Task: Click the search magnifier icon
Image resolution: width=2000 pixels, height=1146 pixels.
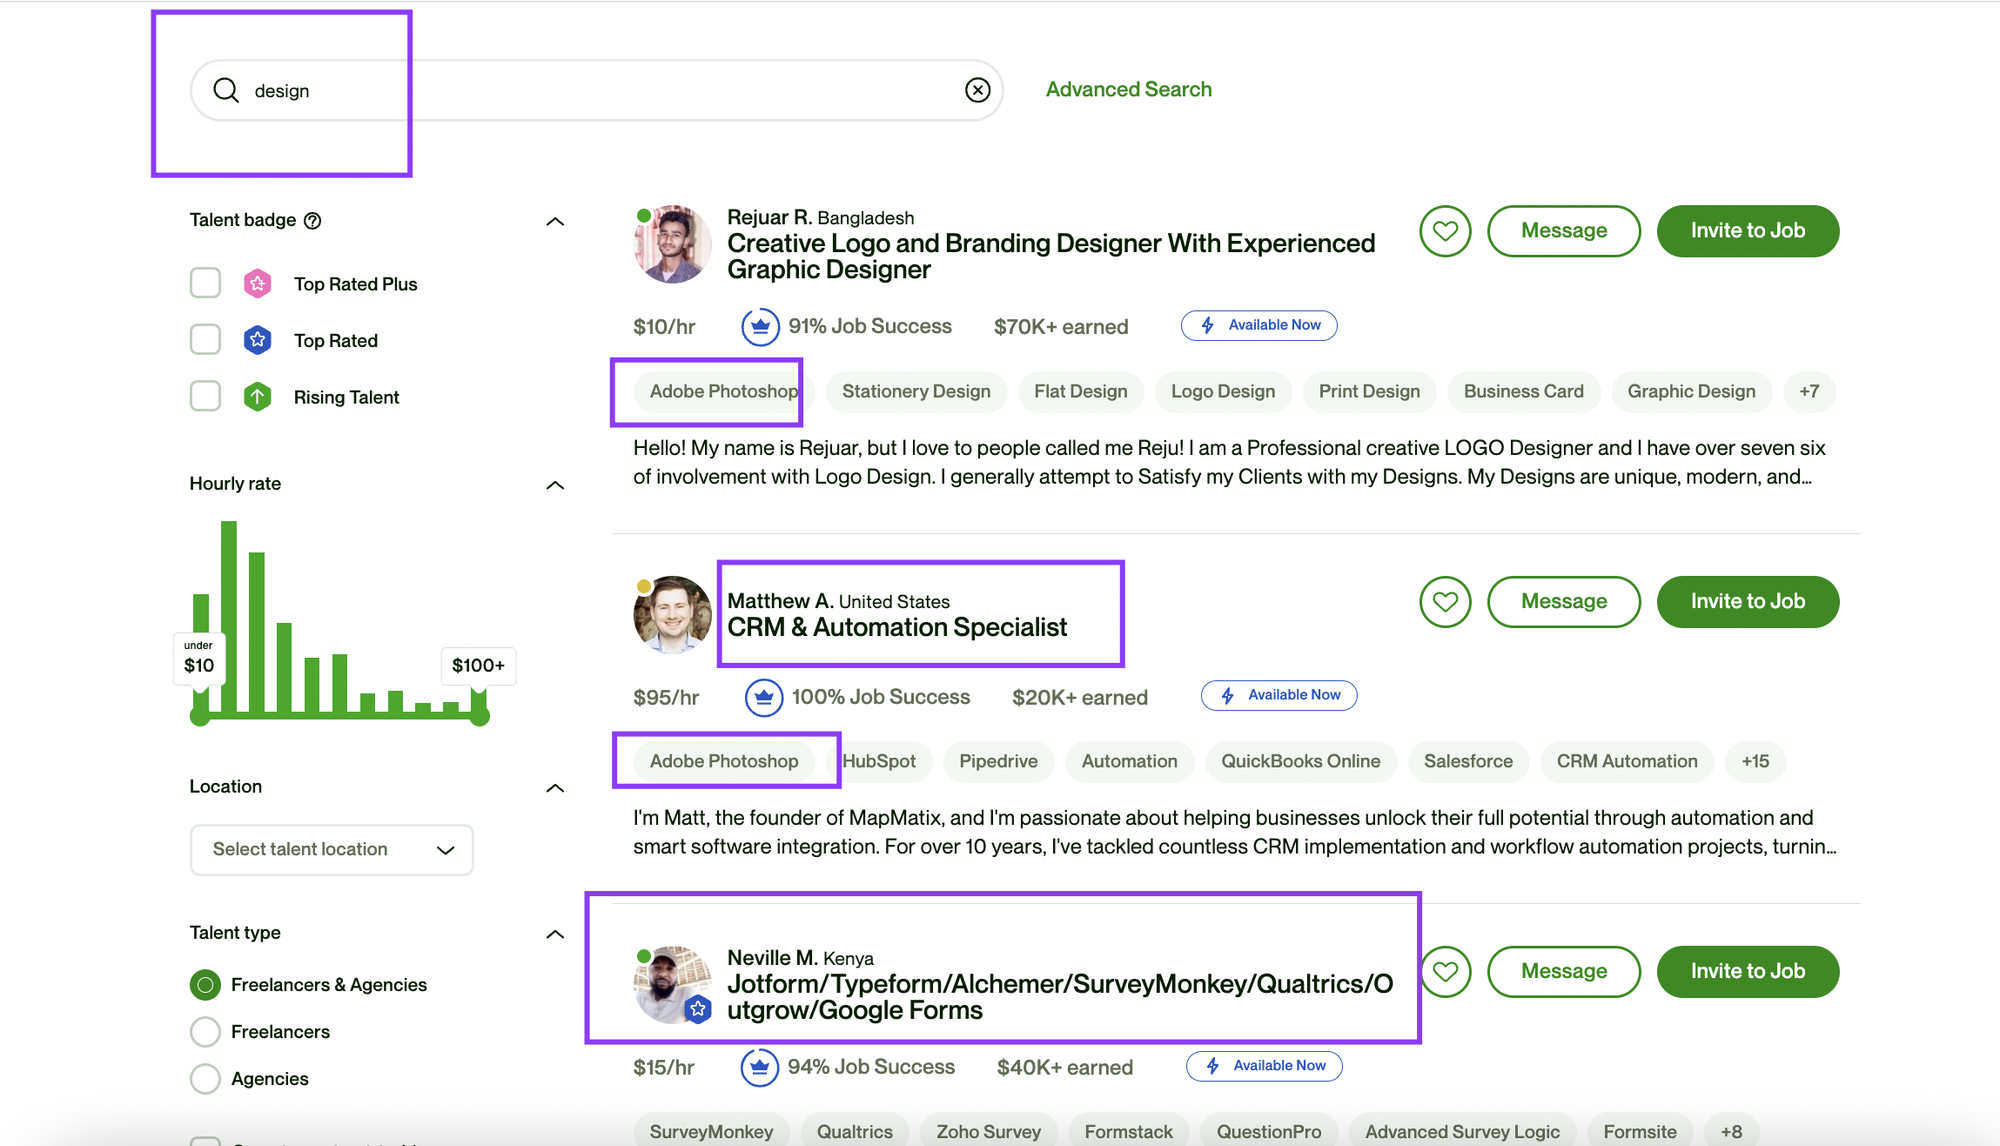Action: pos(226,90)
